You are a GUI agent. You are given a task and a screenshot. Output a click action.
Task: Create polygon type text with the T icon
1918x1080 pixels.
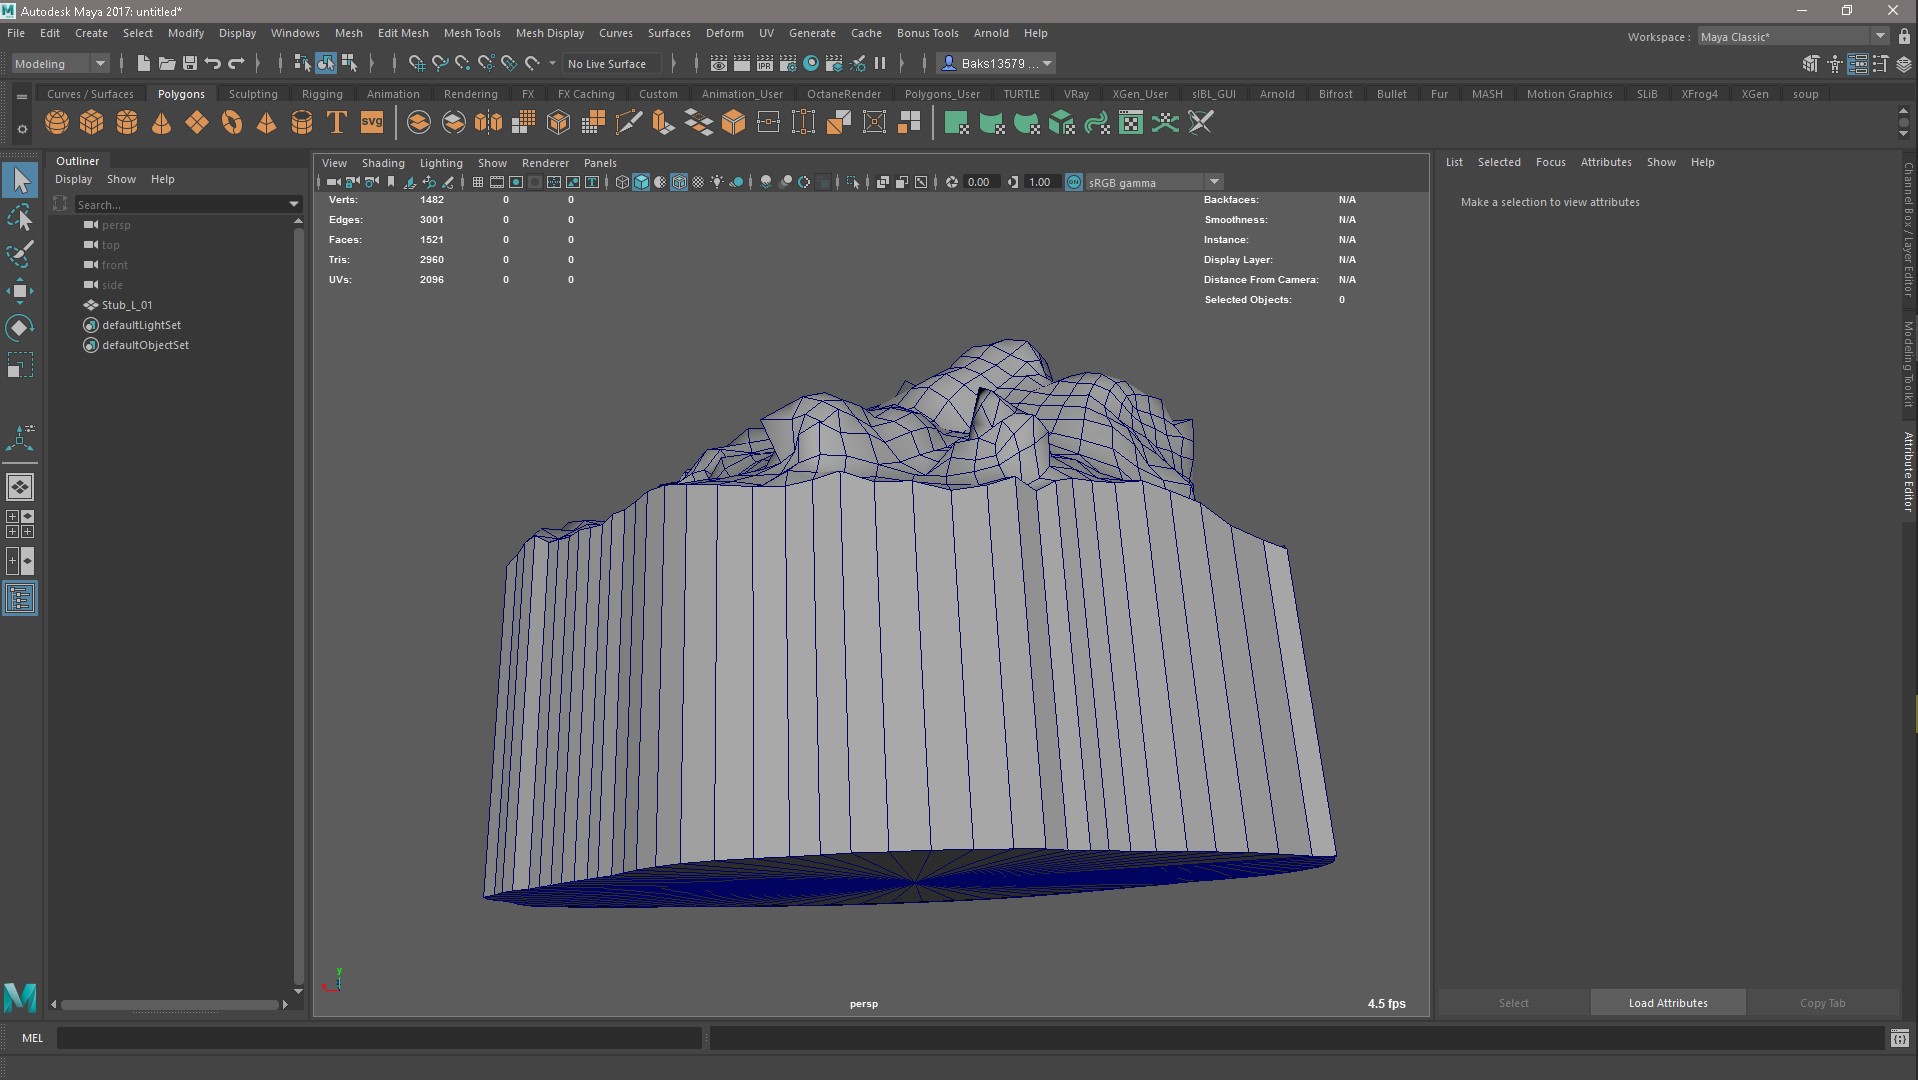337,123
